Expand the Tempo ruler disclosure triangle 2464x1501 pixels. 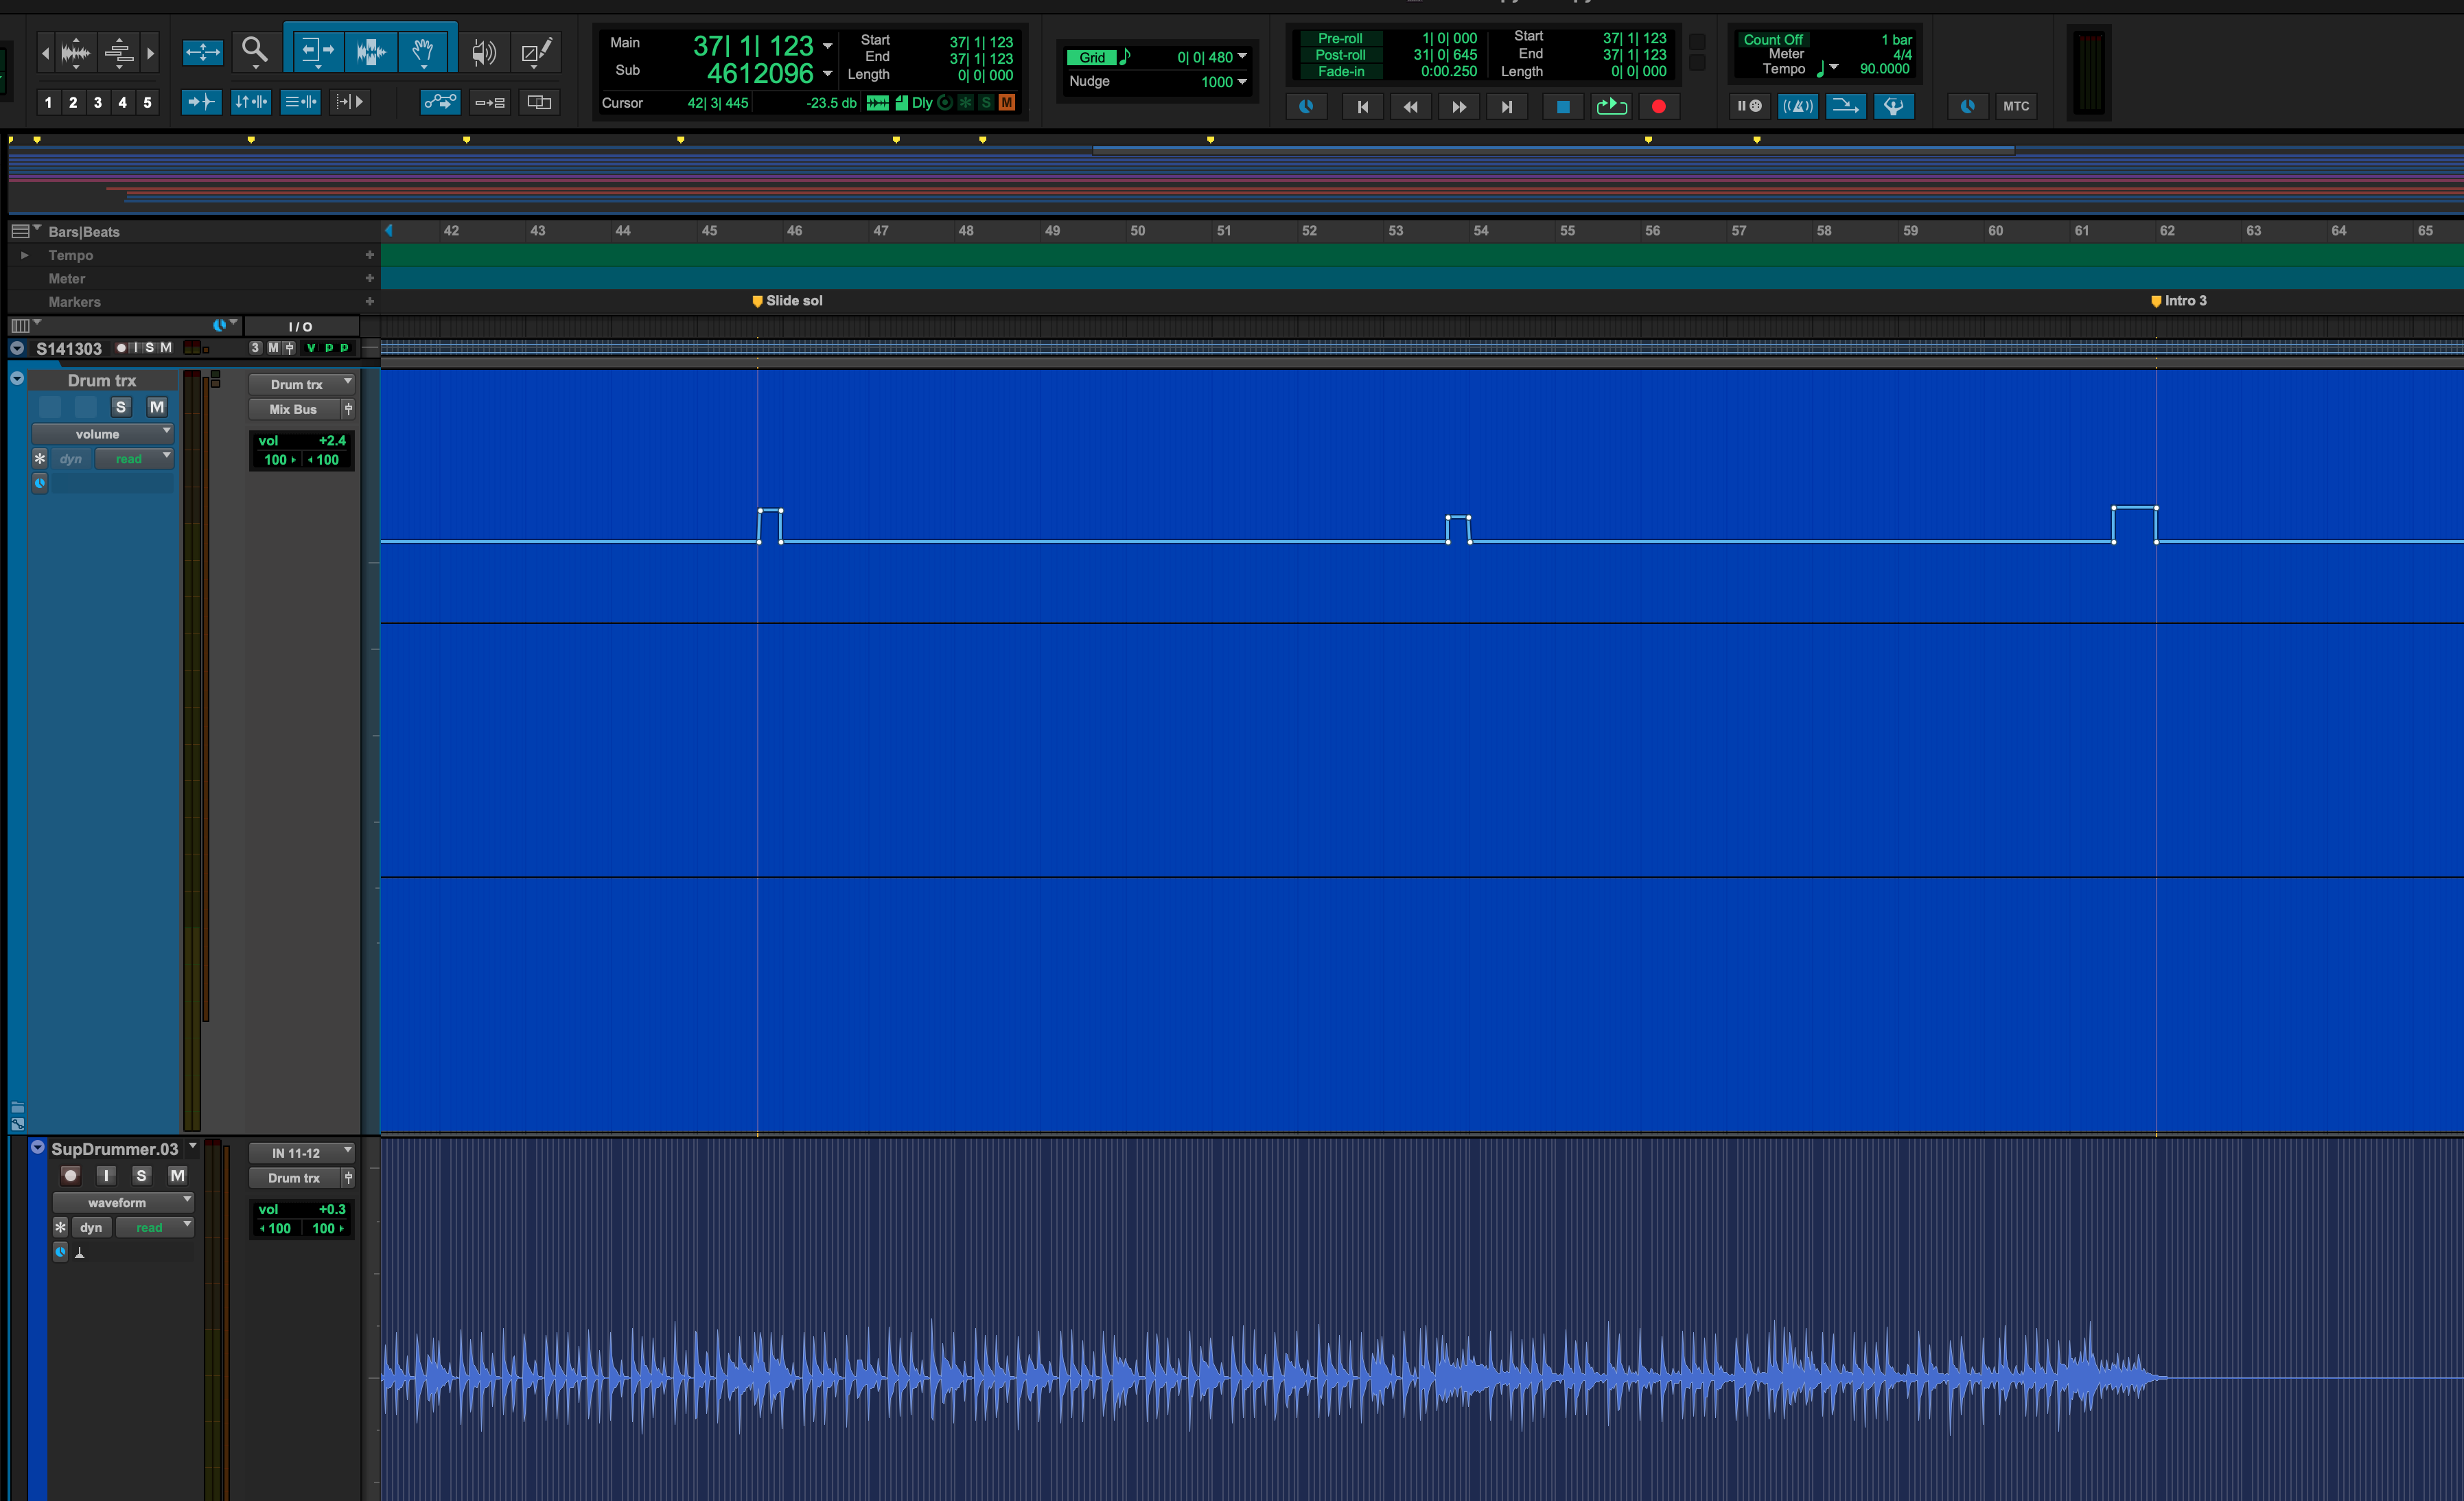click(25, 255)
